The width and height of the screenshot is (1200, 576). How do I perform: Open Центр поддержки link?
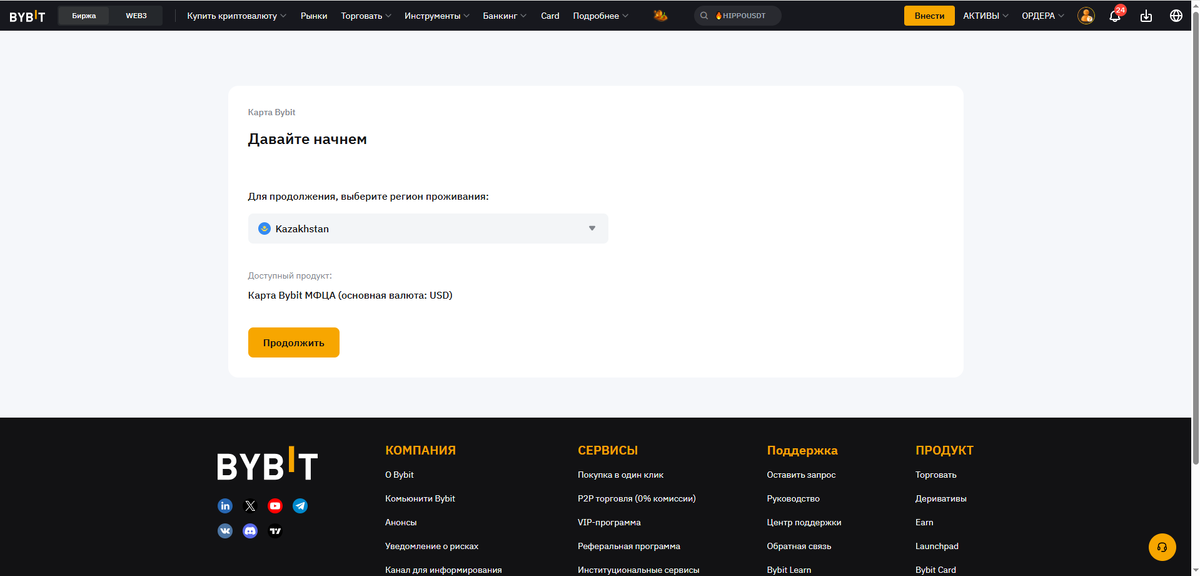click(x=804, y=522)
